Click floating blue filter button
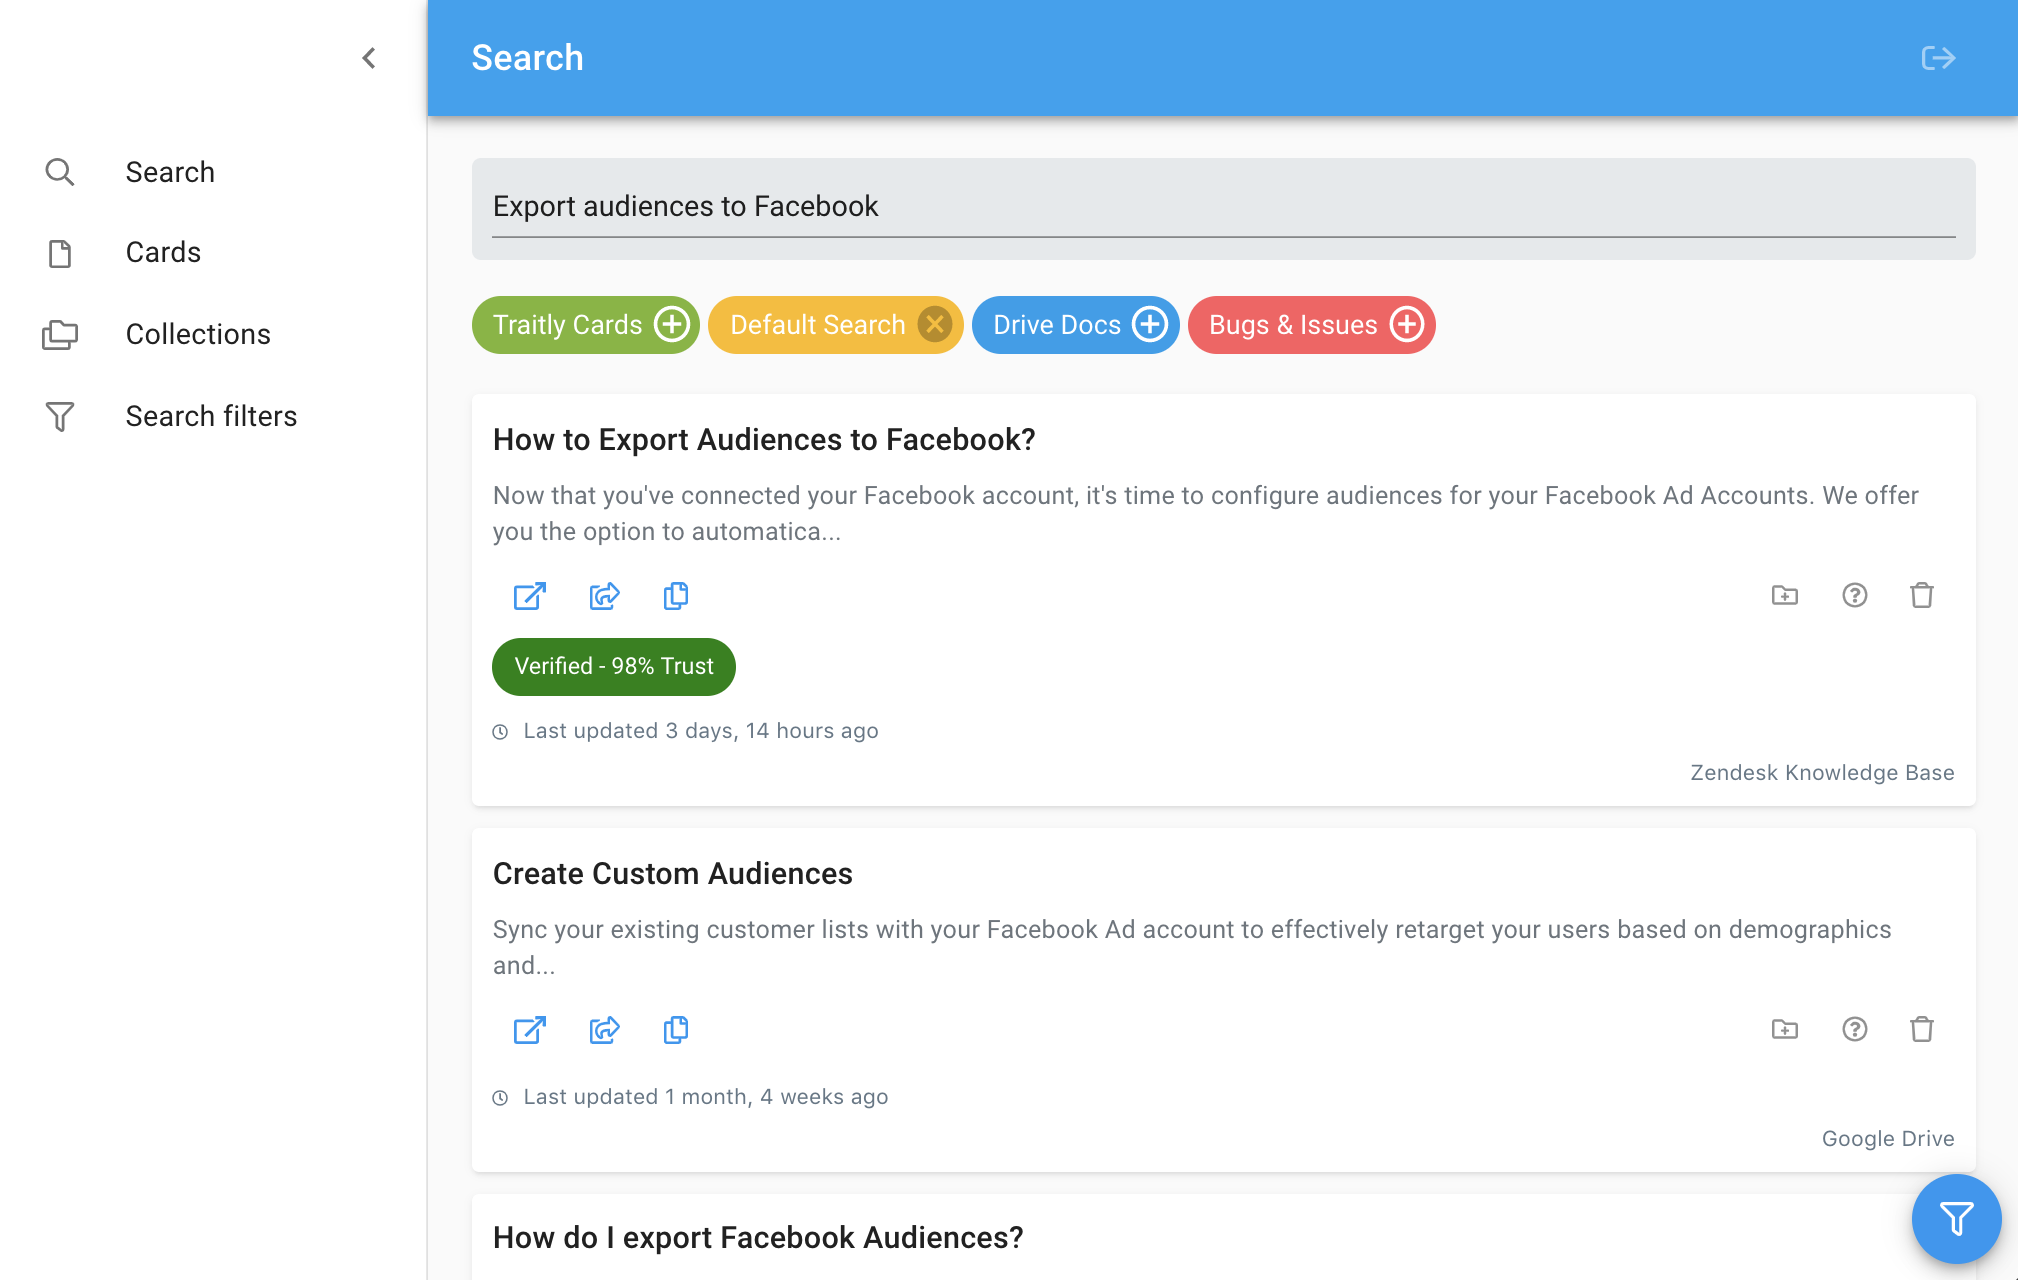This screenshot has height=1280, width=2018. 1955,1218
